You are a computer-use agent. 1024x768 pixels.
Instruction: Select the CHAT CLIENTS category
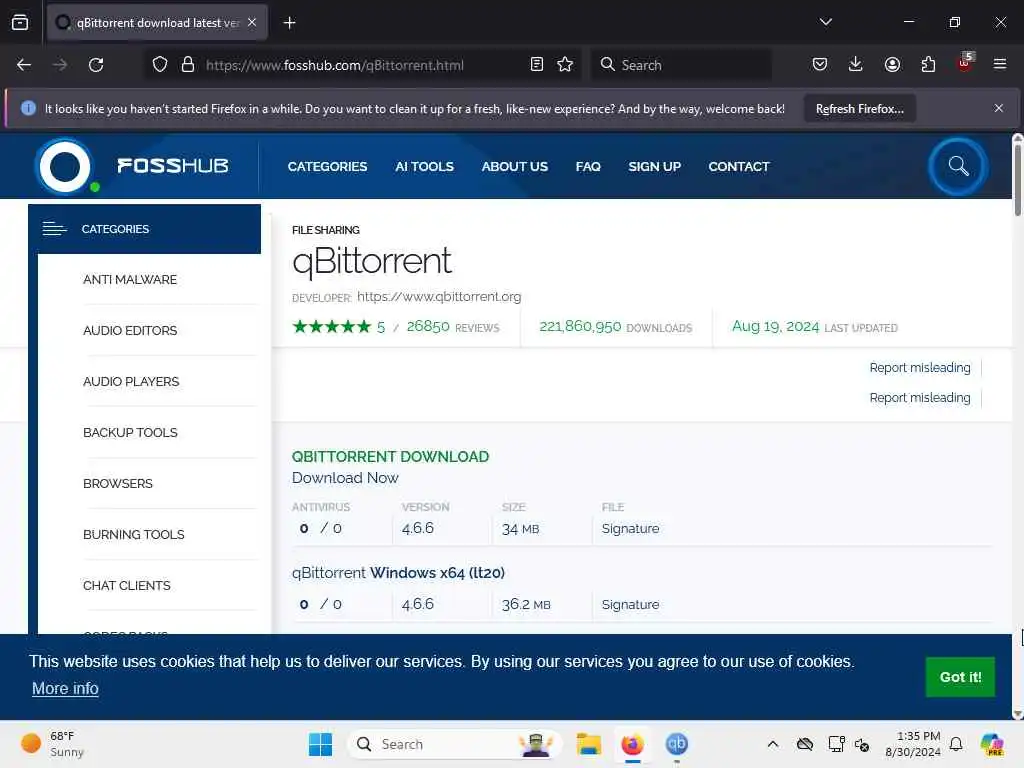pos(127,585)
